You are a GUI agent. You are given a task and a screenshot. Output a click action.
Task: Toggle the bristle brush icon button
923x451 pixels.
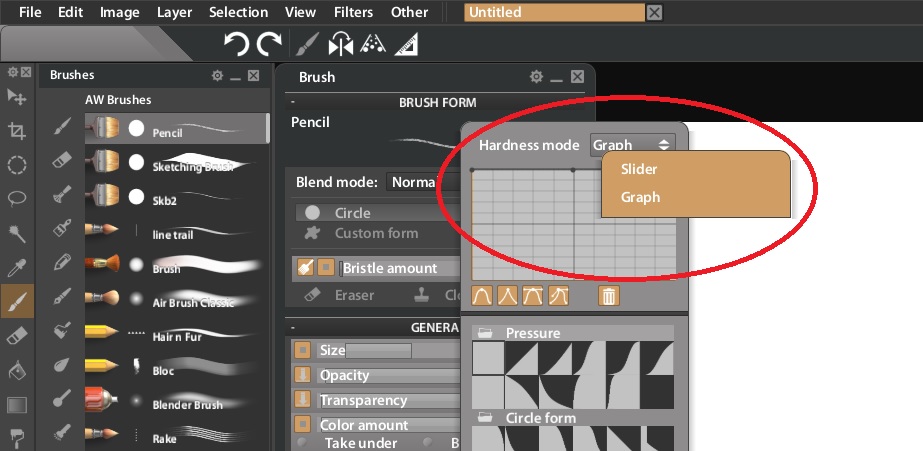coord(305,268)
